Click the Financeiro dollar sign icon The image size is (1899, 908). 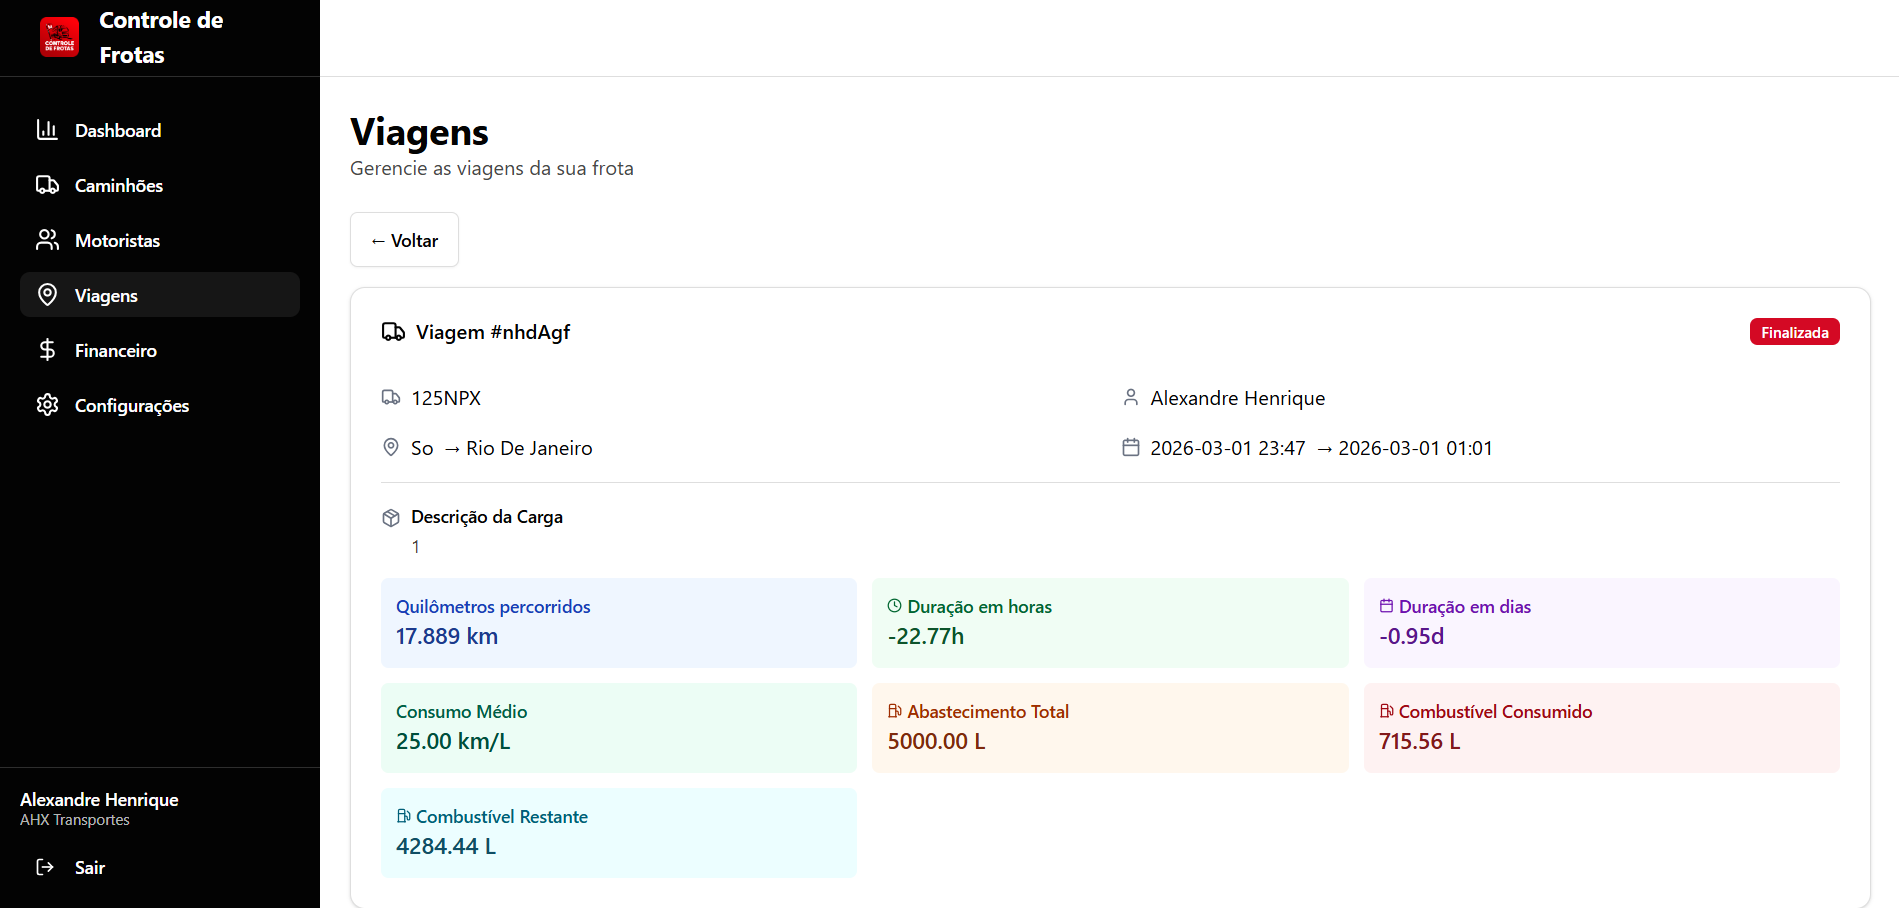(47, 350)
